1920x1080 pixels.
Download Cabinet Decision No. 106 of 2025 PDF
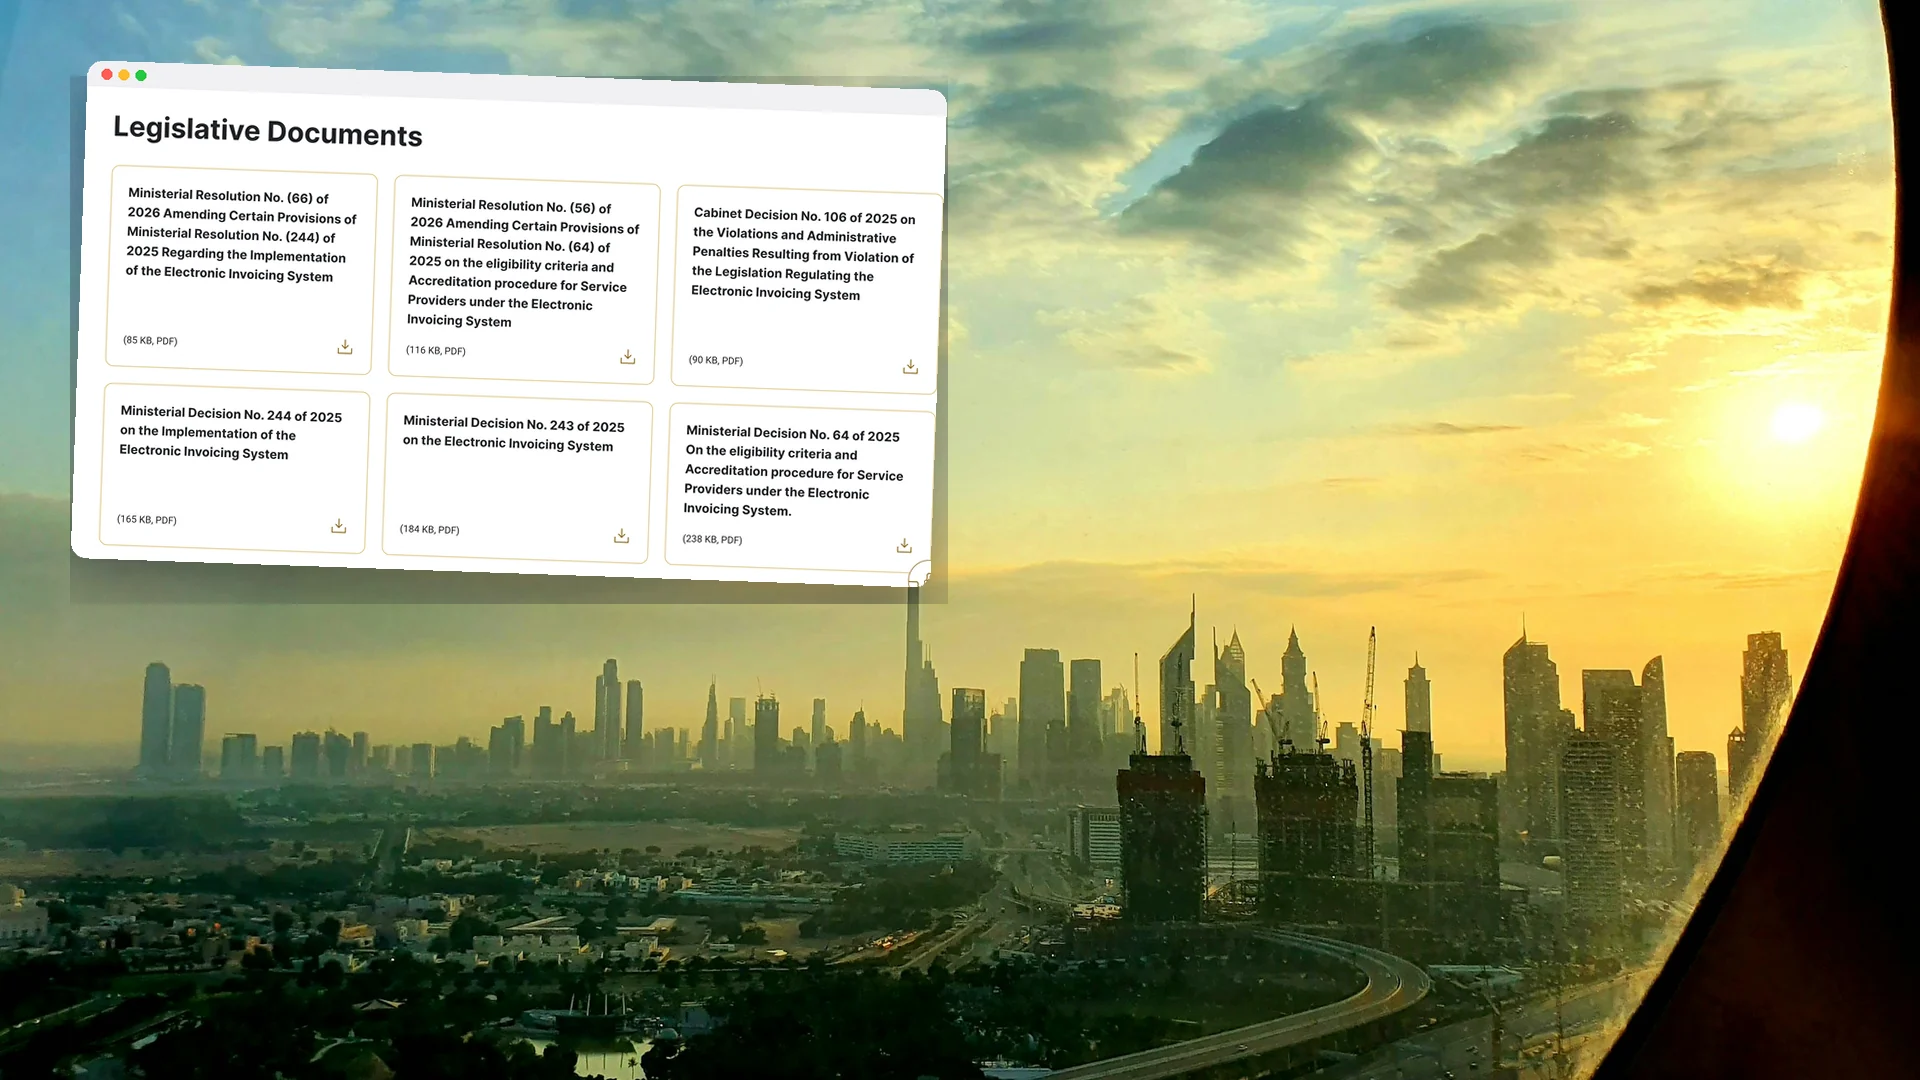[910, 367]
